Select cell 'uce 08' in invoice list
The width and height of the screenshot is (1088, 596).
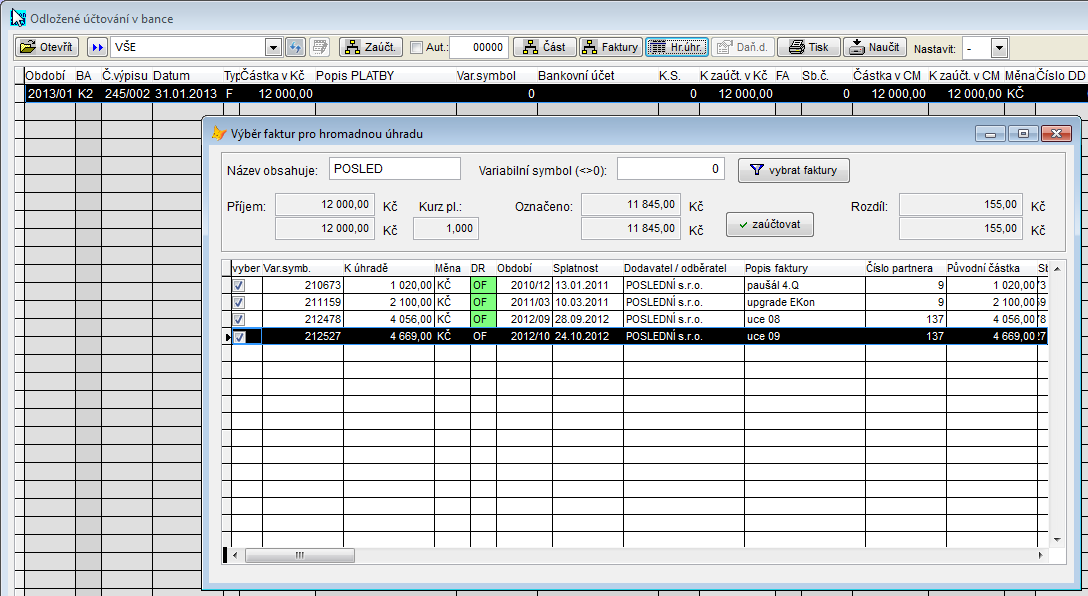point(804,319)
